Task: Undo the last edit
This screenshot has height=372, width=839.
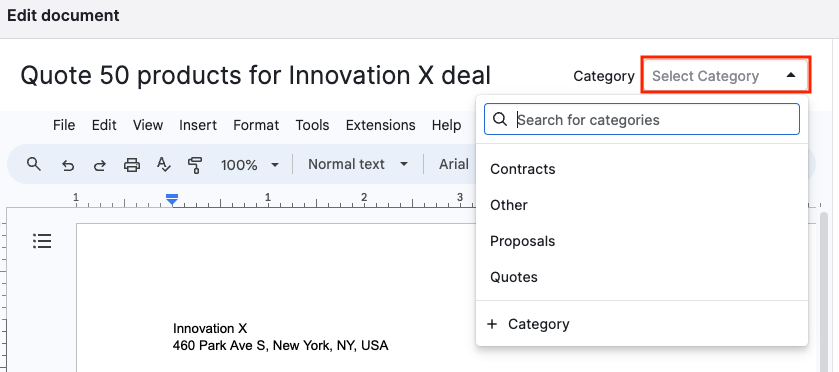Action: pos(67,165)
